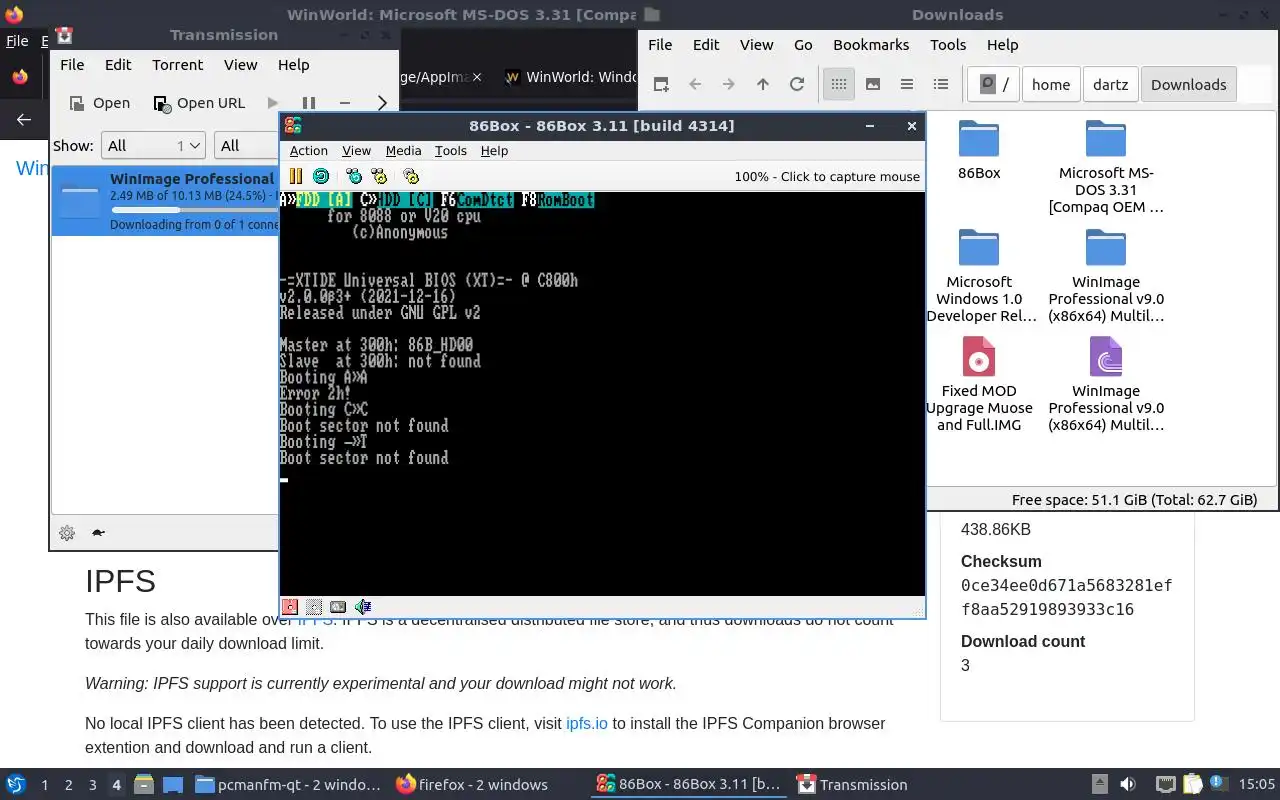
Task: Go forward in file manager
Action: coord(729,84)
